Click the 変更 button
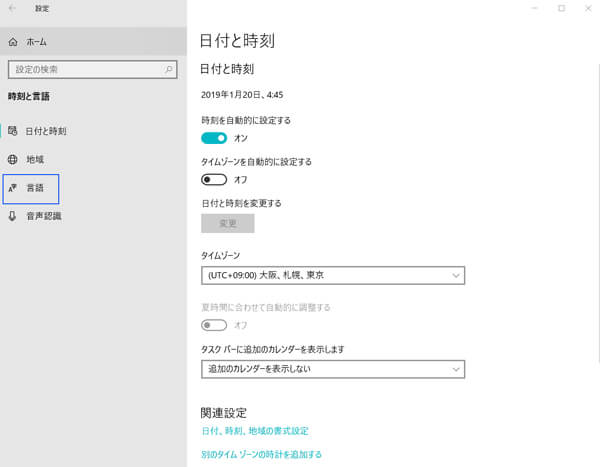600x467 pixels. tap(228, 223)
